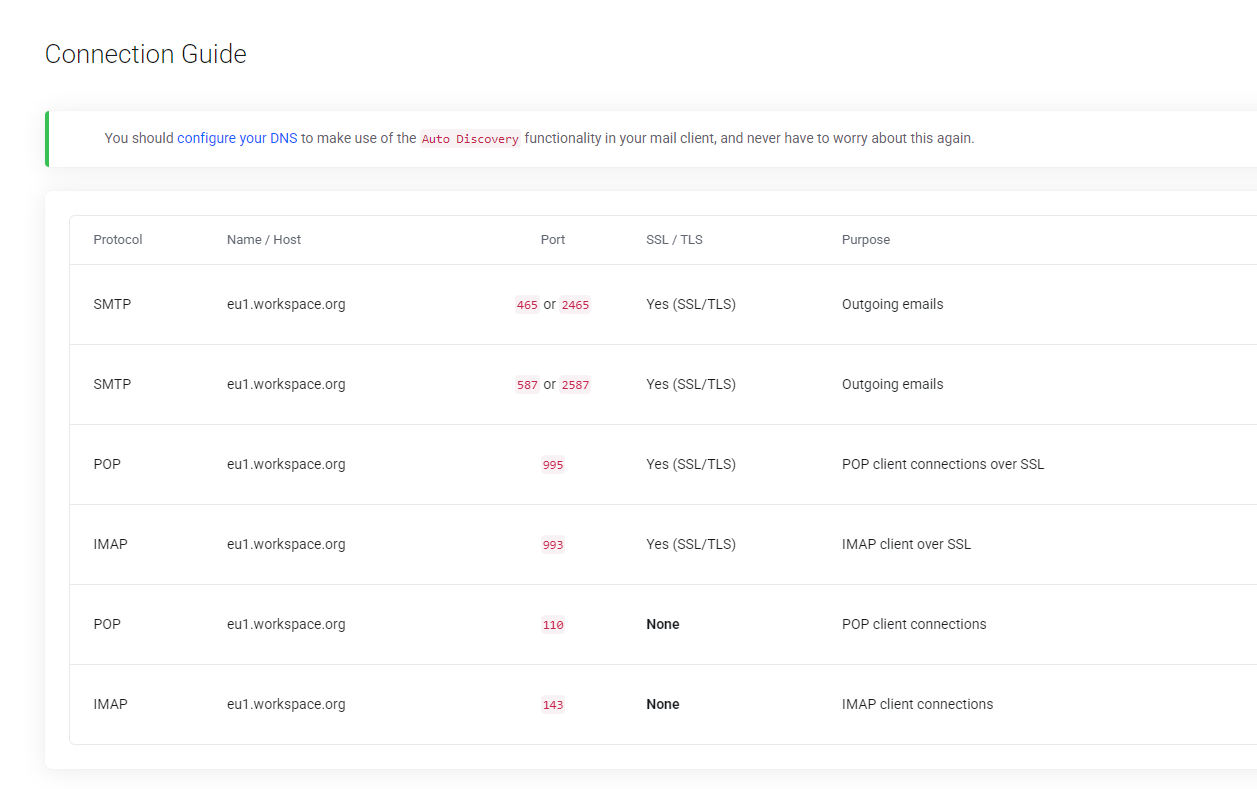This screenshot has width=1257, height=789.
Task: Click the bold "None" in the port 143 row
Action: pyautogui.click(x=663, y=704)
